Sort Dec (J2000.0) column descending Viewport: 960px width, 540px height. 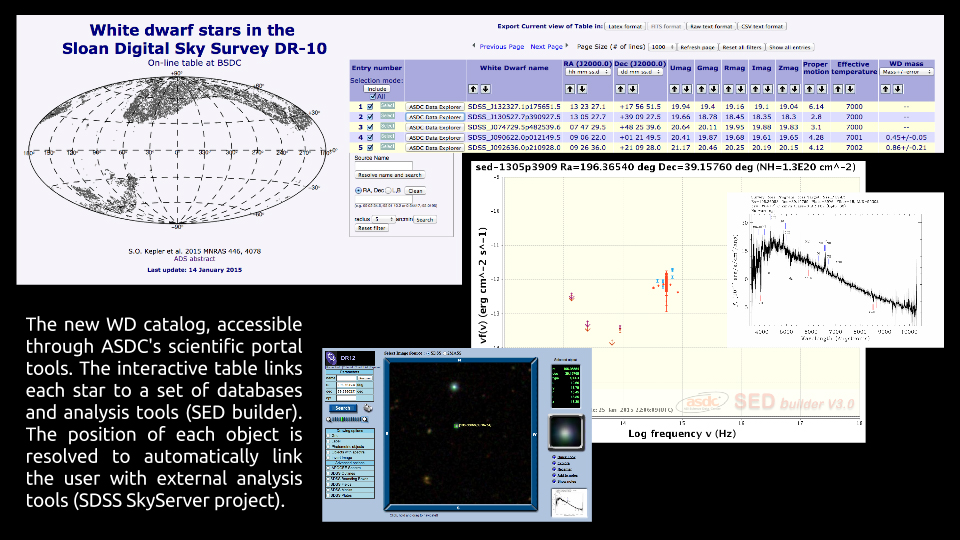click(x=633, y=89)
